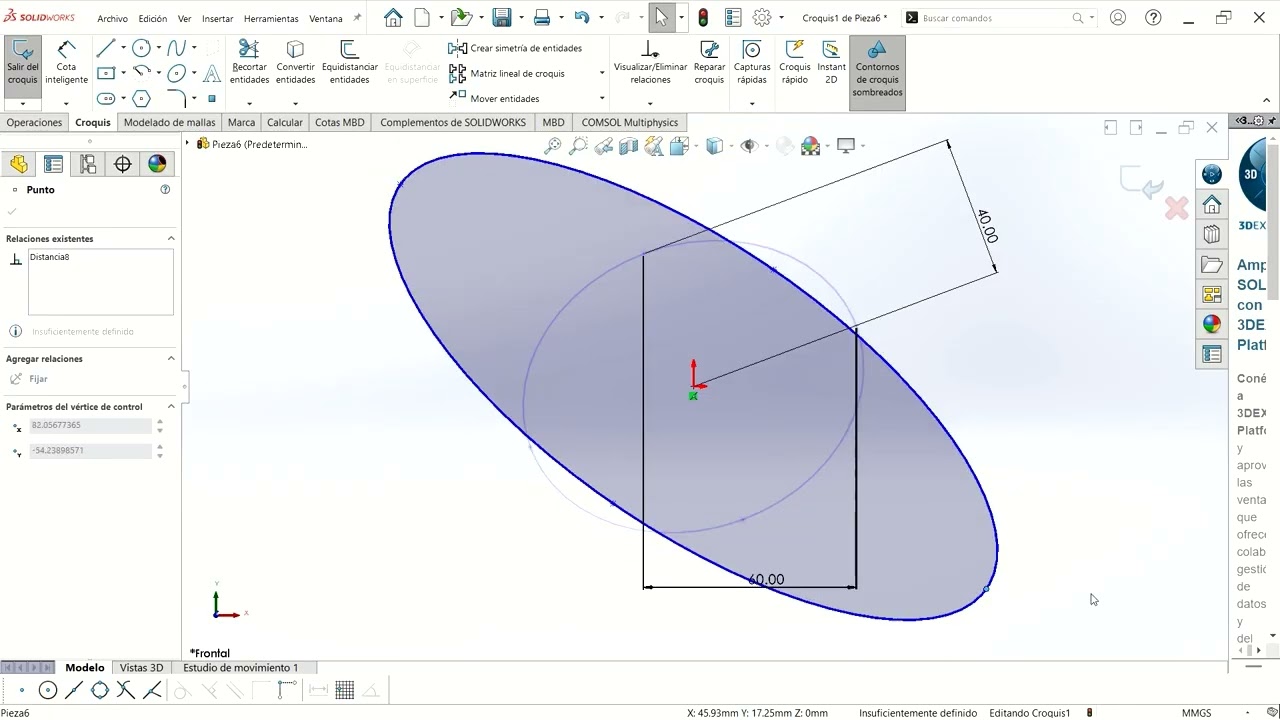This screenshot has width=1280, height=720.
Task: Click Capturas rápidas tool
Action: click(x=752, y=63)
